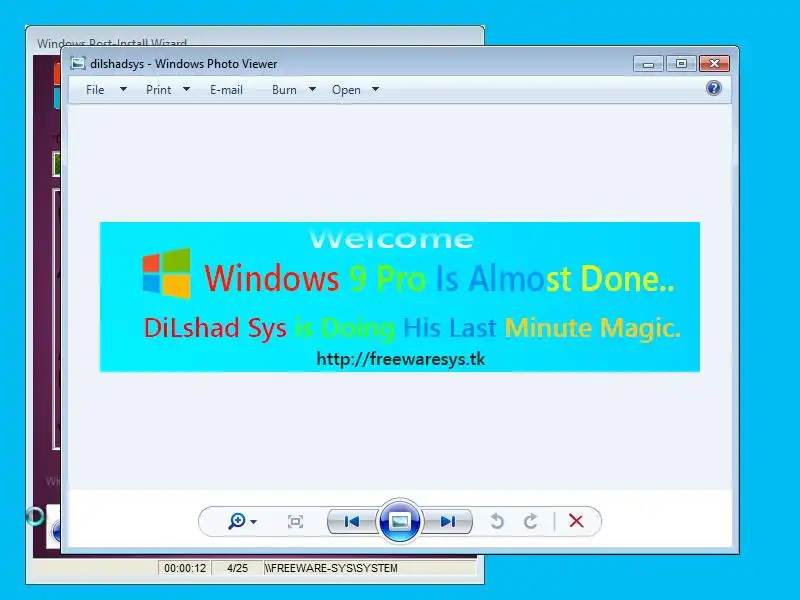
Task: Click the dilshadsys - Windows Photo Viewer title
Action: coord(184,64)
